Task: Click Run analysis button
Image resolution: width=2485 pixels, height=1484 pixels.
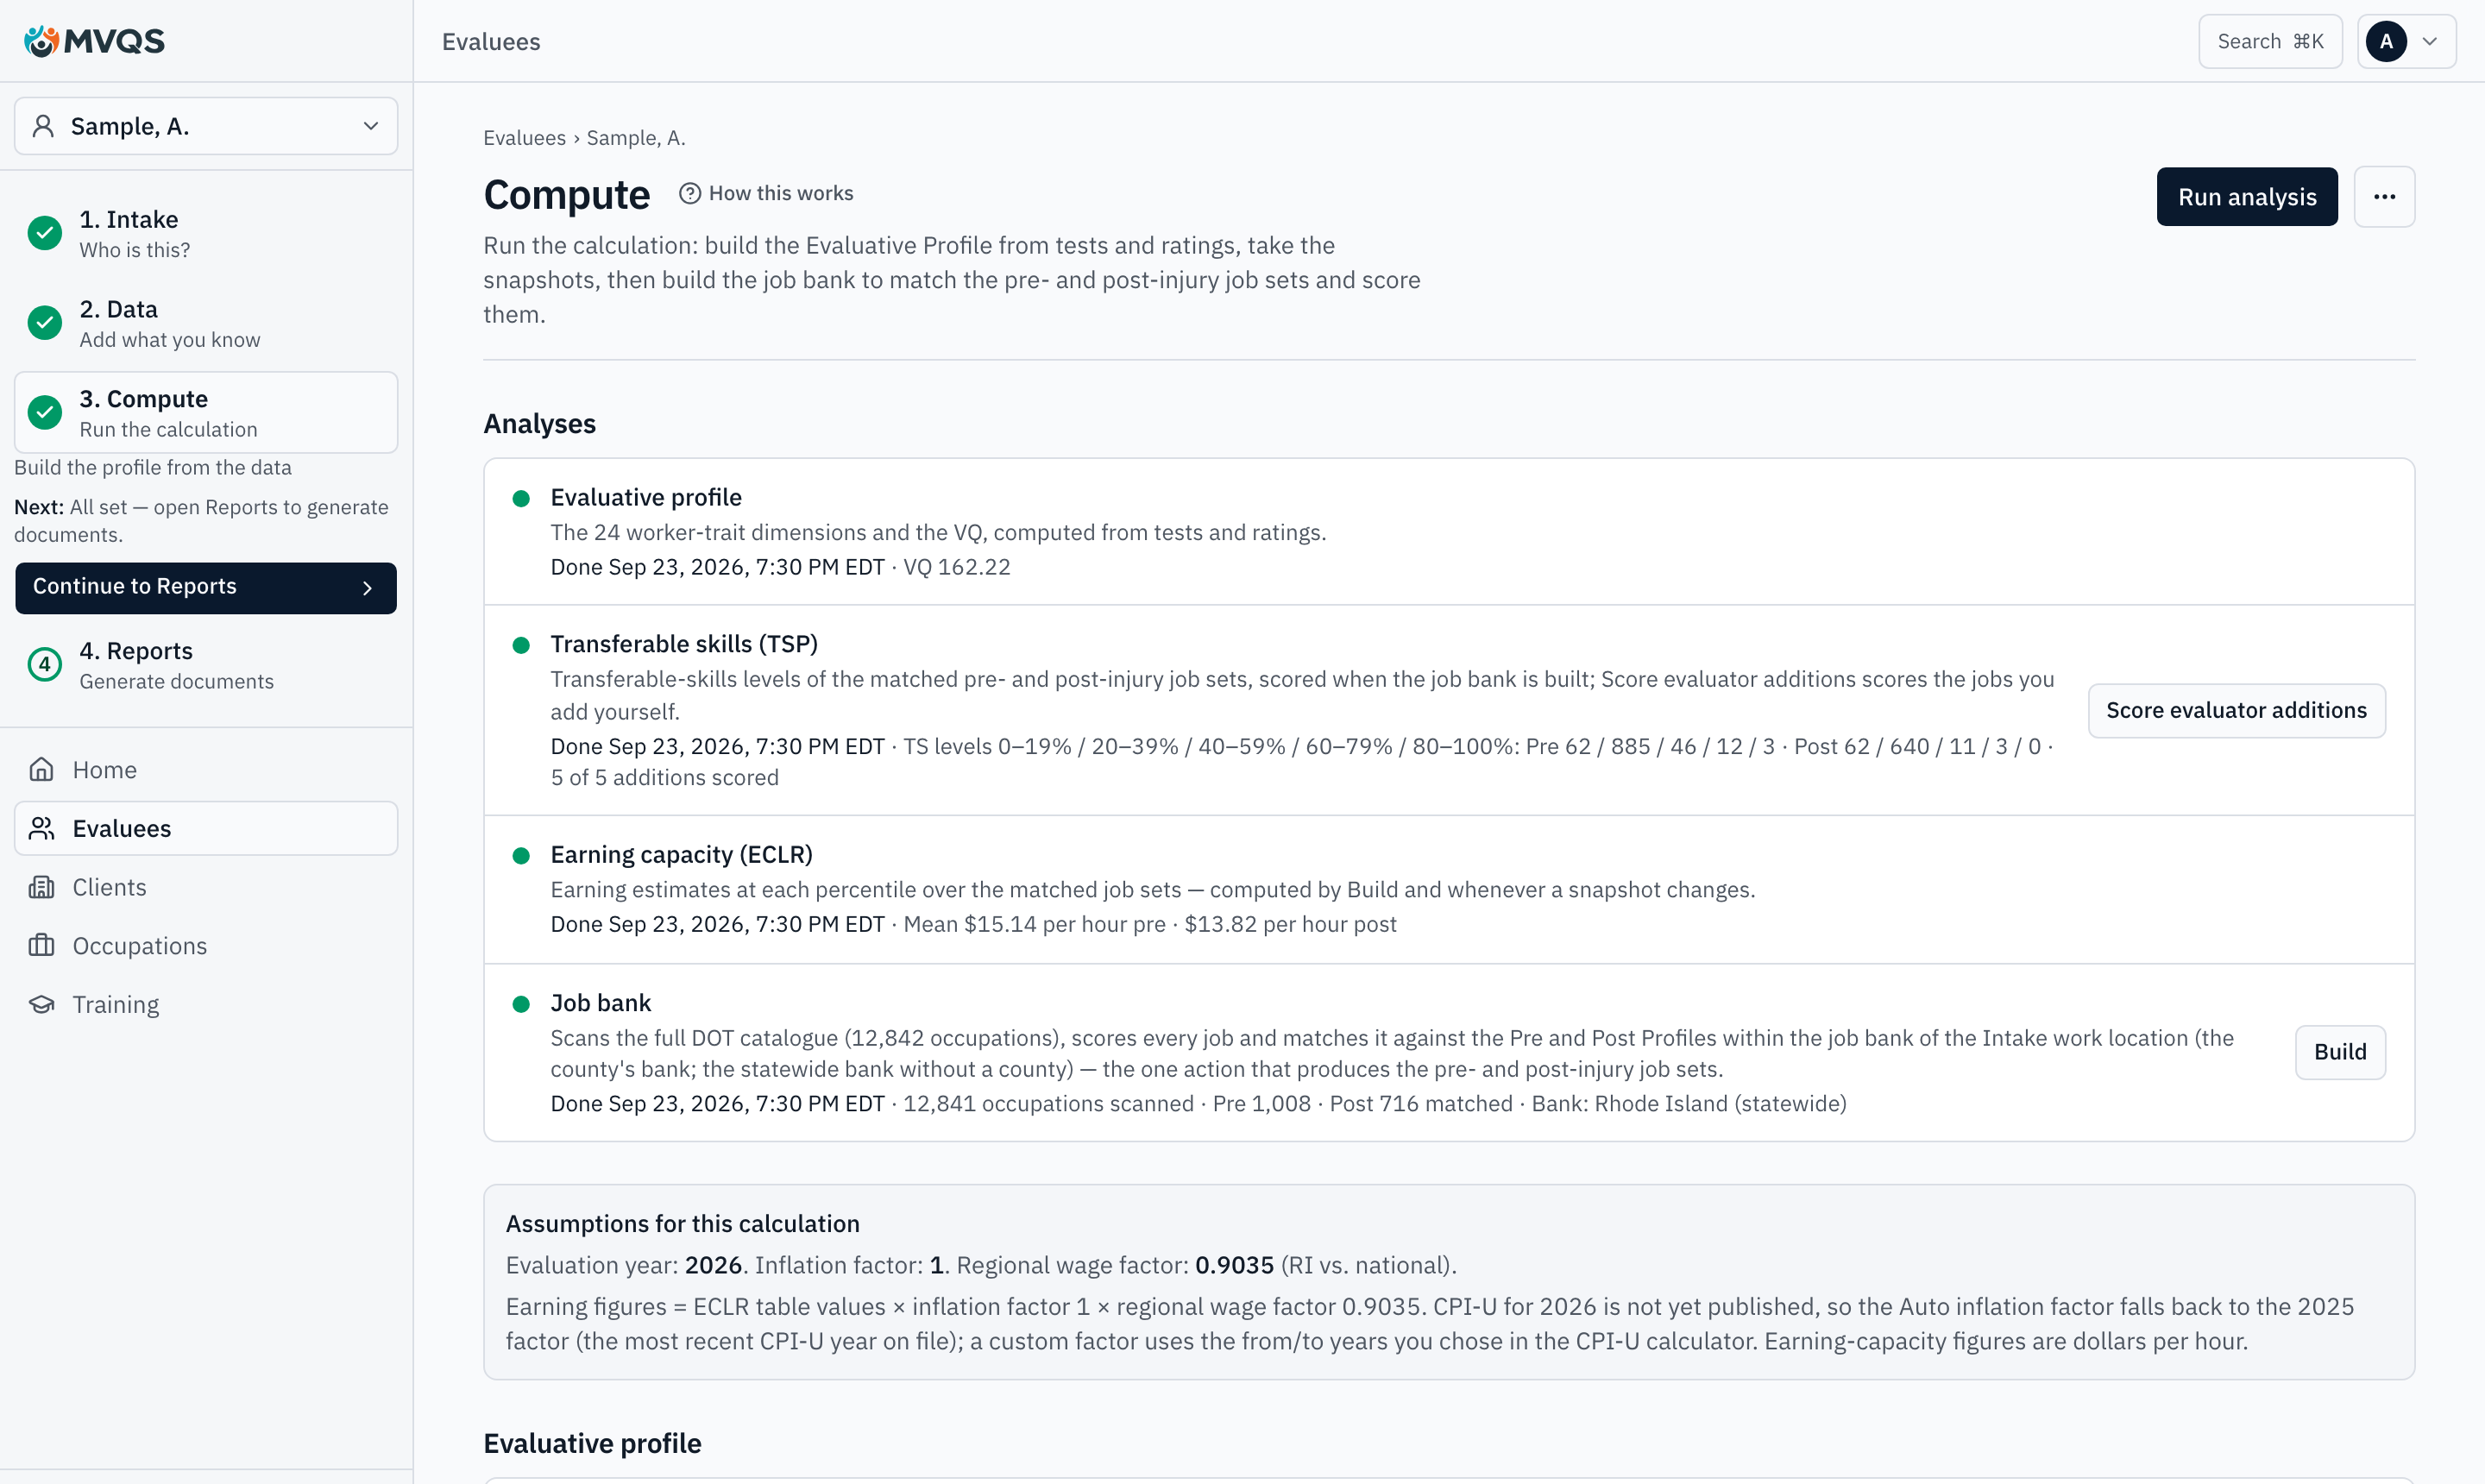Action: (2247, 197)
